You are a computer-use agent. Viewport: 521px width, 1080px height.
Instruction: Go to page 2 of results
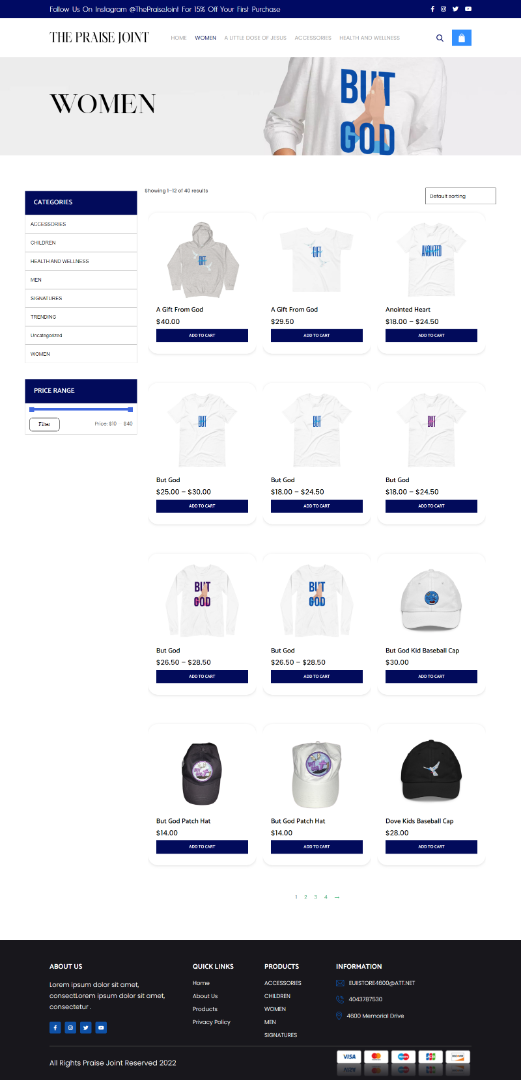(x=306, y=897)
